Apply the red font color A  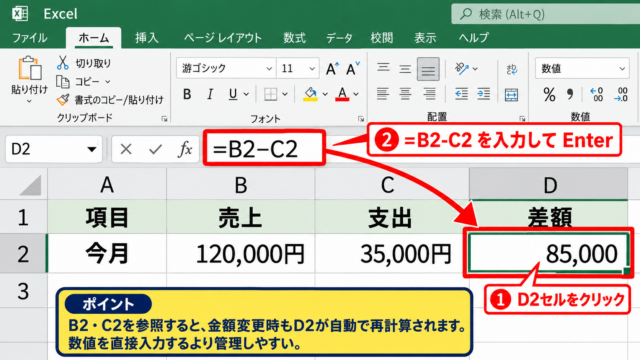pyautogui.click(x=342, y=94)
